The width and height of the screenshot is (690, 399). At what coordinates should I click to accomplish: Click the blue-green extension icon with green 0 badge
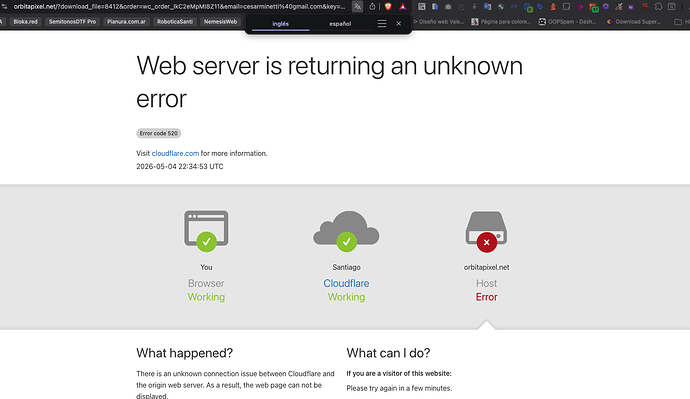[528, 7]
